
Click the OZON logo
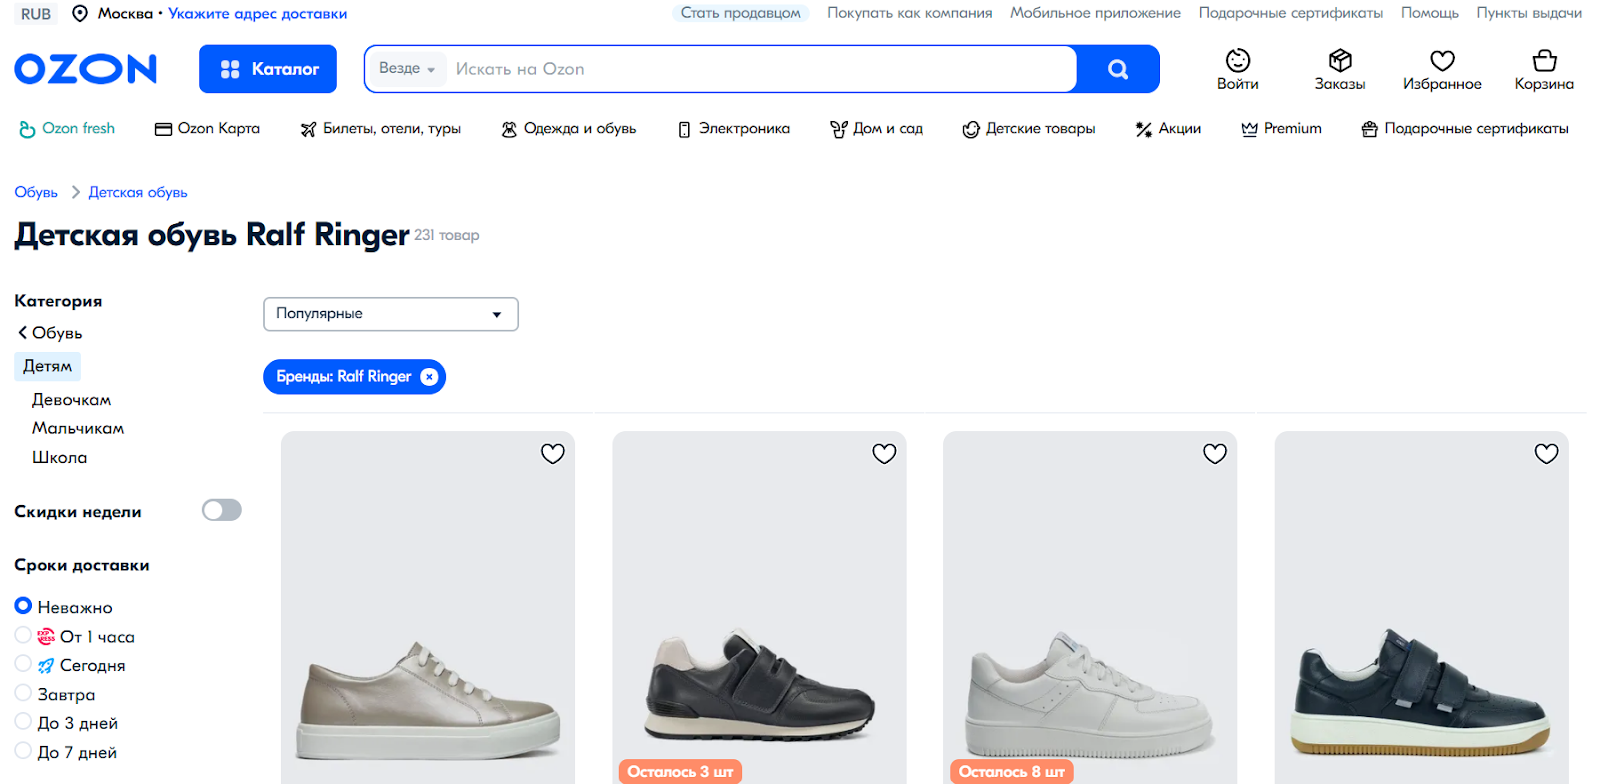click(86, 69)
